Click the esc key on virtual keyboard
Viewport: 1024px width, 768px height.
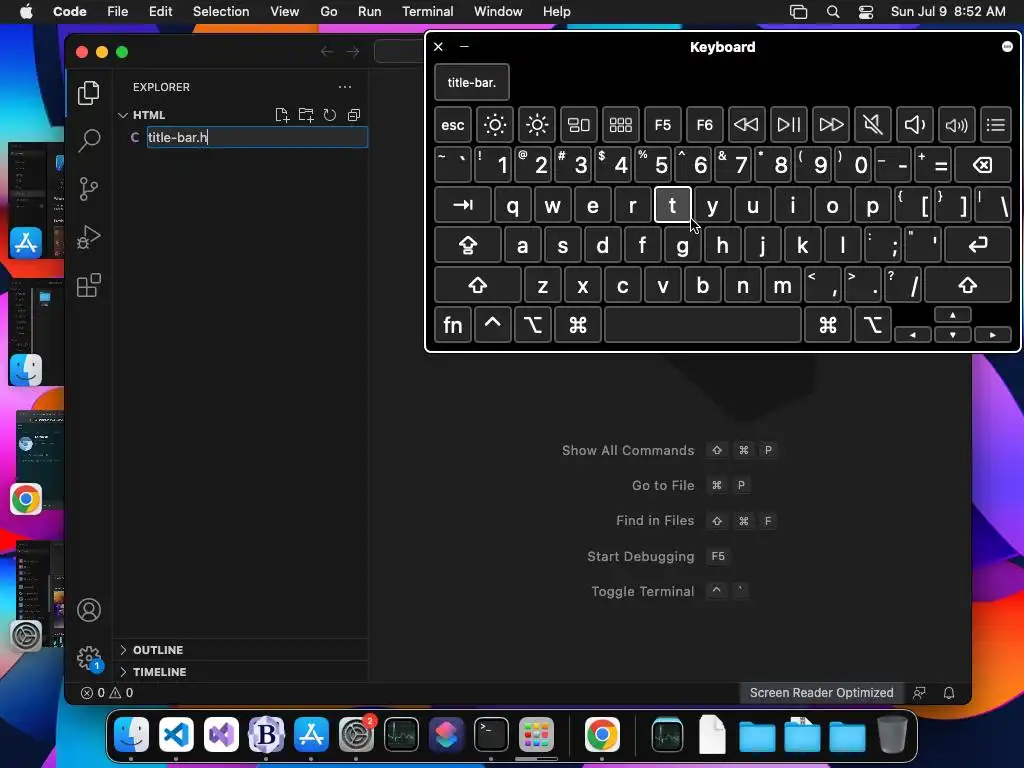point(453,125)
